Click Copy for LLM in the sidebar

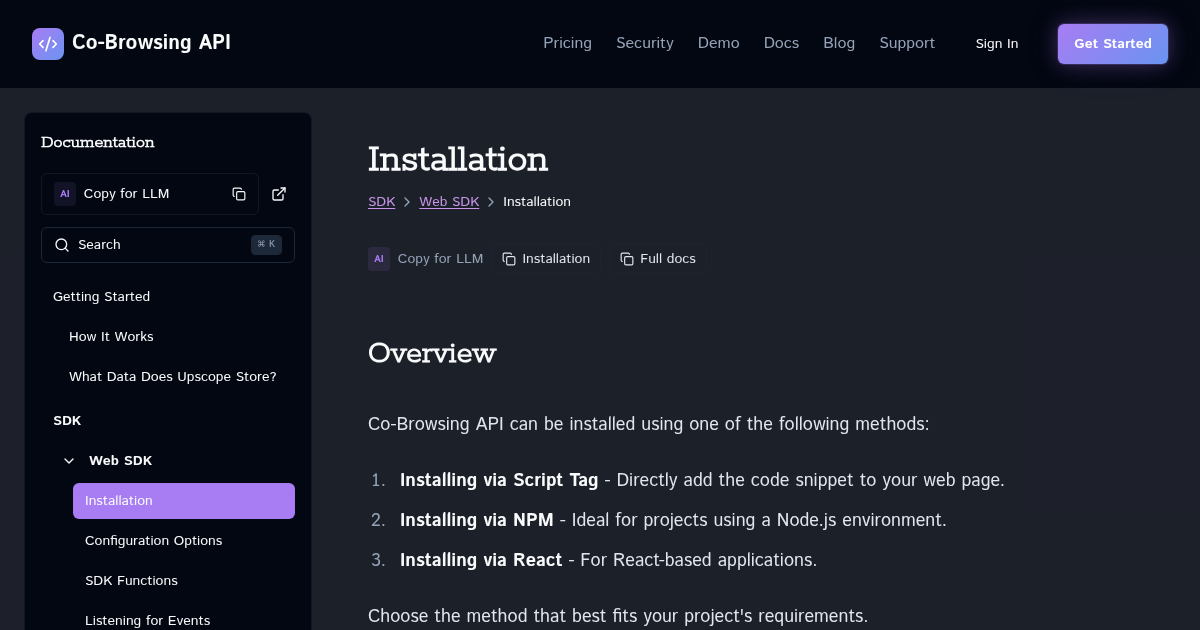pyautogui.click(x=150, y=194)
